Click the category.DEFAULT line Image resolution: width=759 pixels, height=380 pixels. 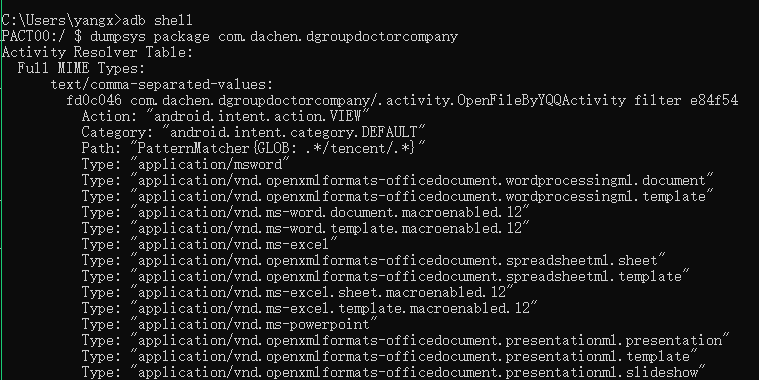(253, 132)
